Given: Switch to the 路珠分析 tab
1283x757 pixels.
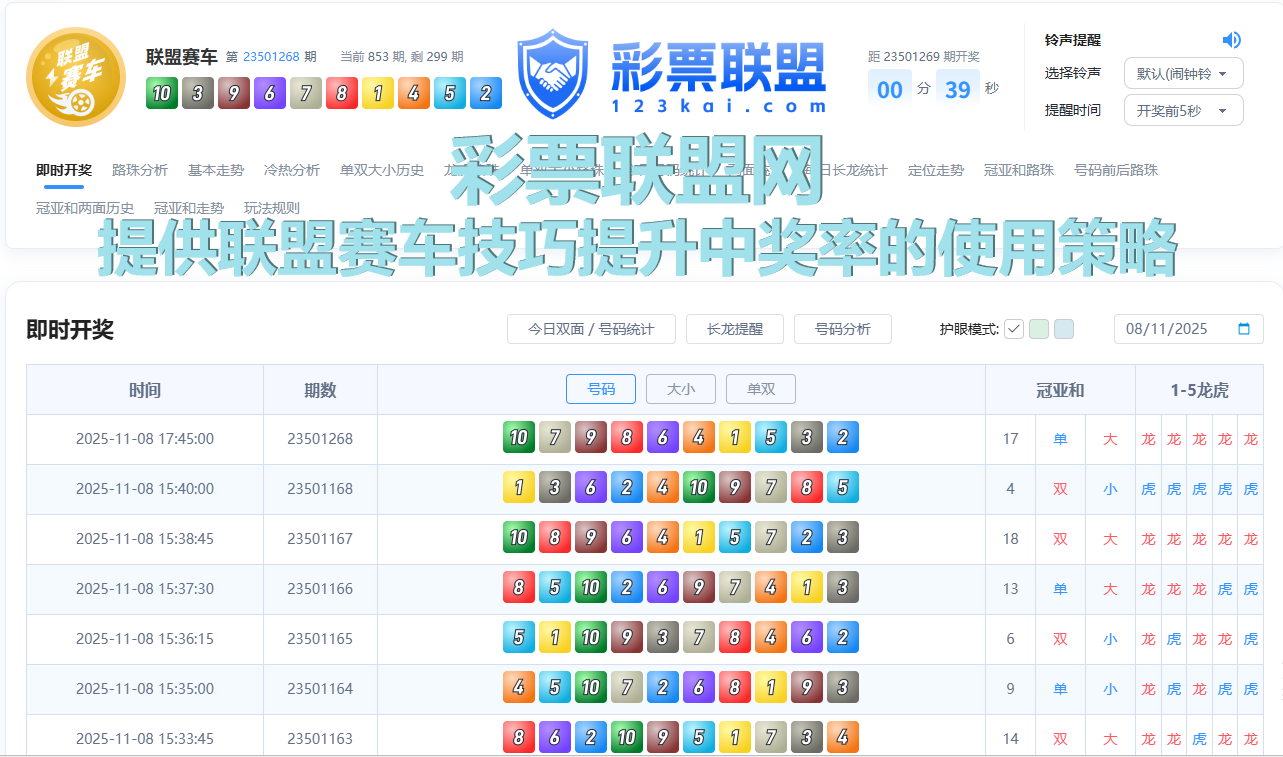Looking at the screenshot, I should tap(140, 170).
